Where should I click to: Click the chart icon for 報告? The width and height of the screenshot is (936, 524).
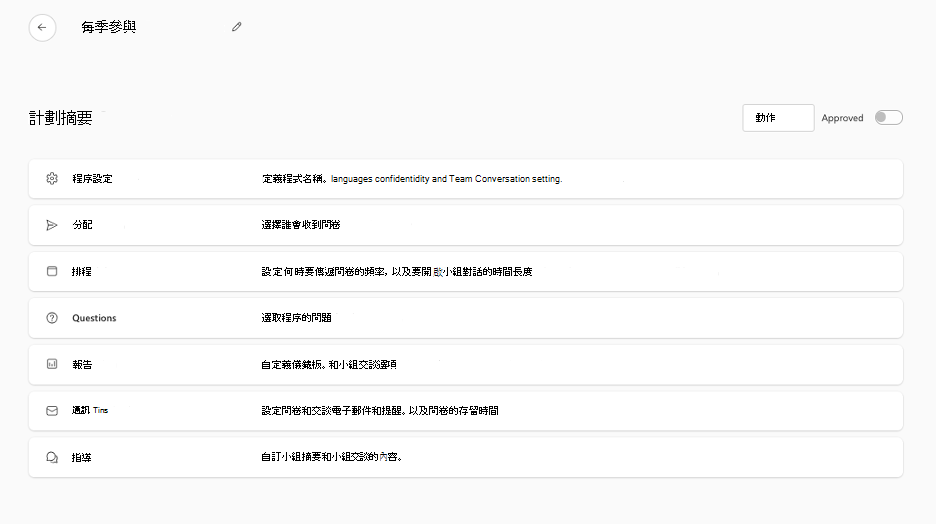pyautogui.click(x=52, y=364)
